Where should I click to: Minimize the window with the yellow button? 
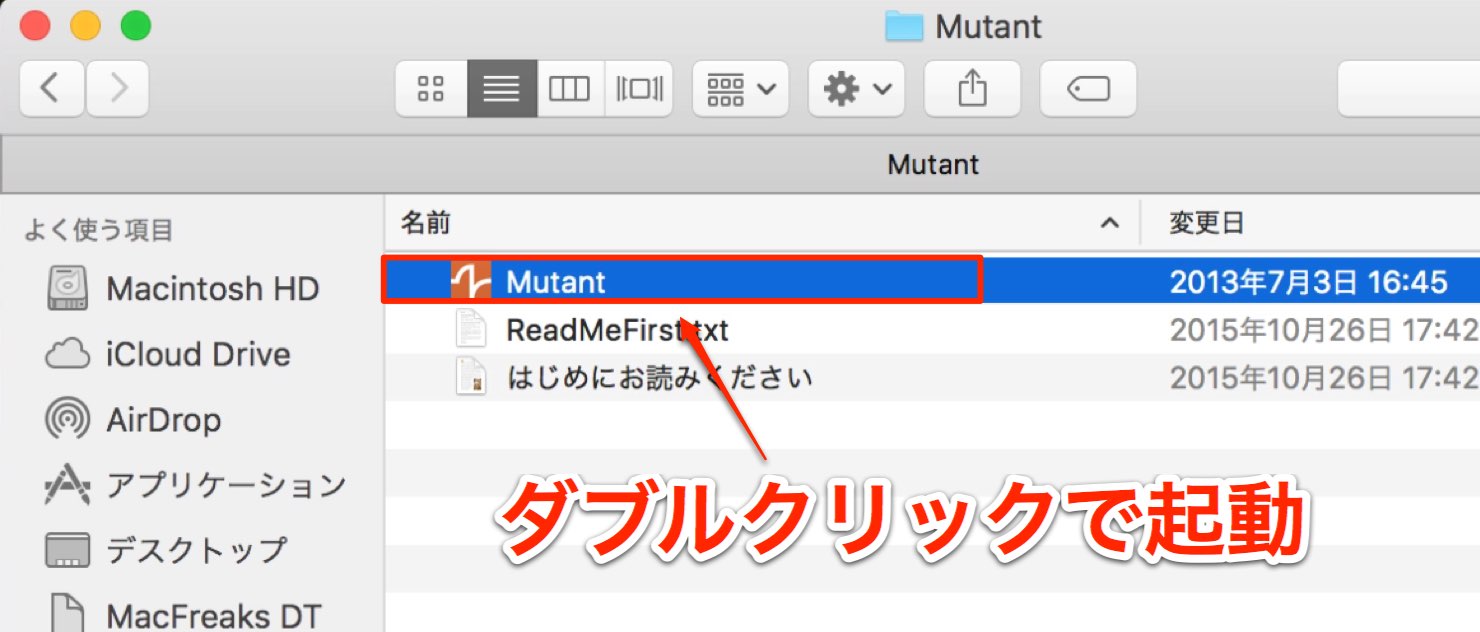[86, 26]
